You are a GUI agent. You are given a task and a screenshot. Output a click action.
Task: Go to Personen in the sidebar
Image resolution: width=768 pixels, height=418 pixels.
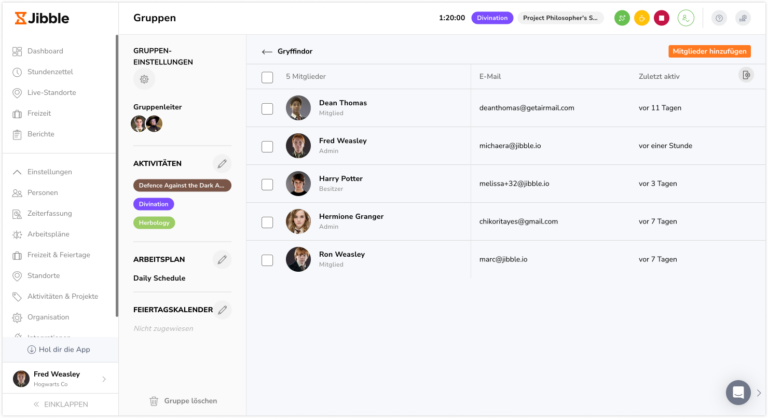point(43,193)
